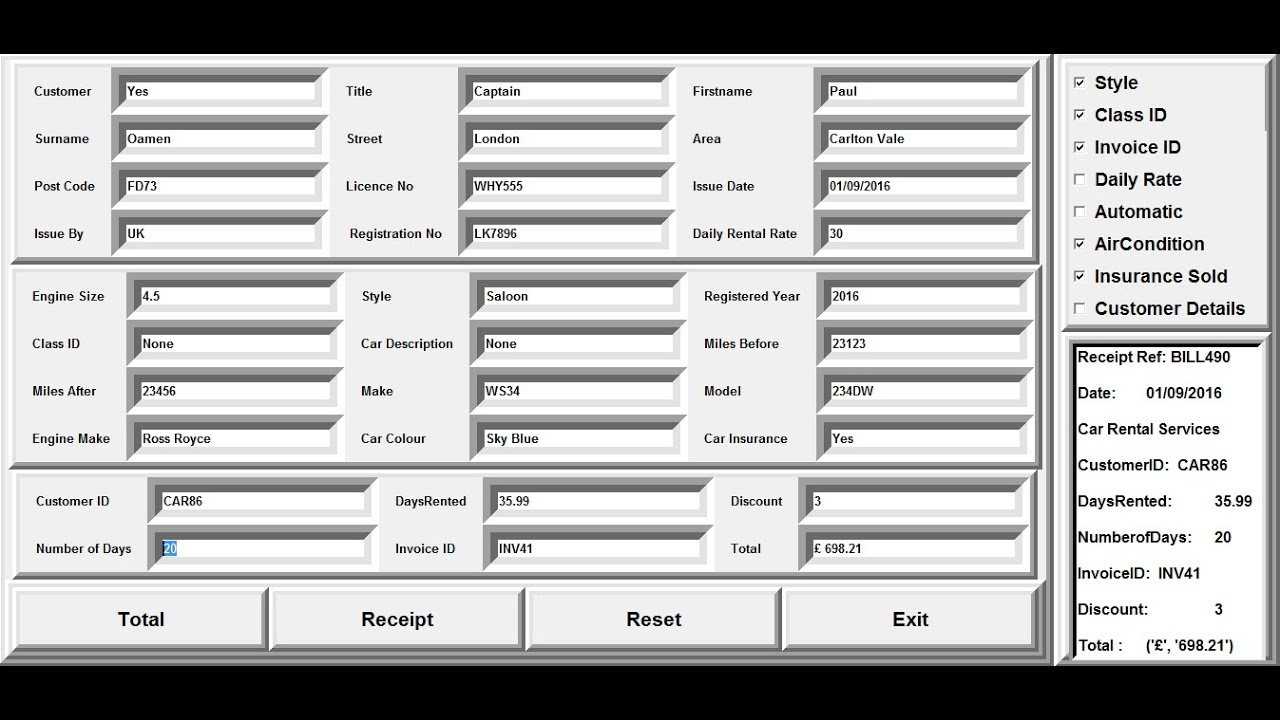1280x720 pixels.
Task: Focus the Invoice ID field INV41
Action: click(598, 548)
